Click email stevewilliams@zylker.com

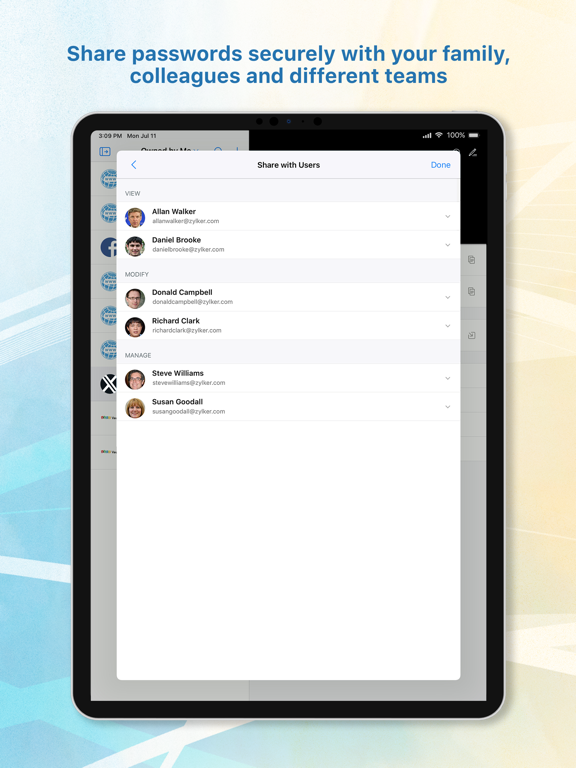tap(189, 383)
